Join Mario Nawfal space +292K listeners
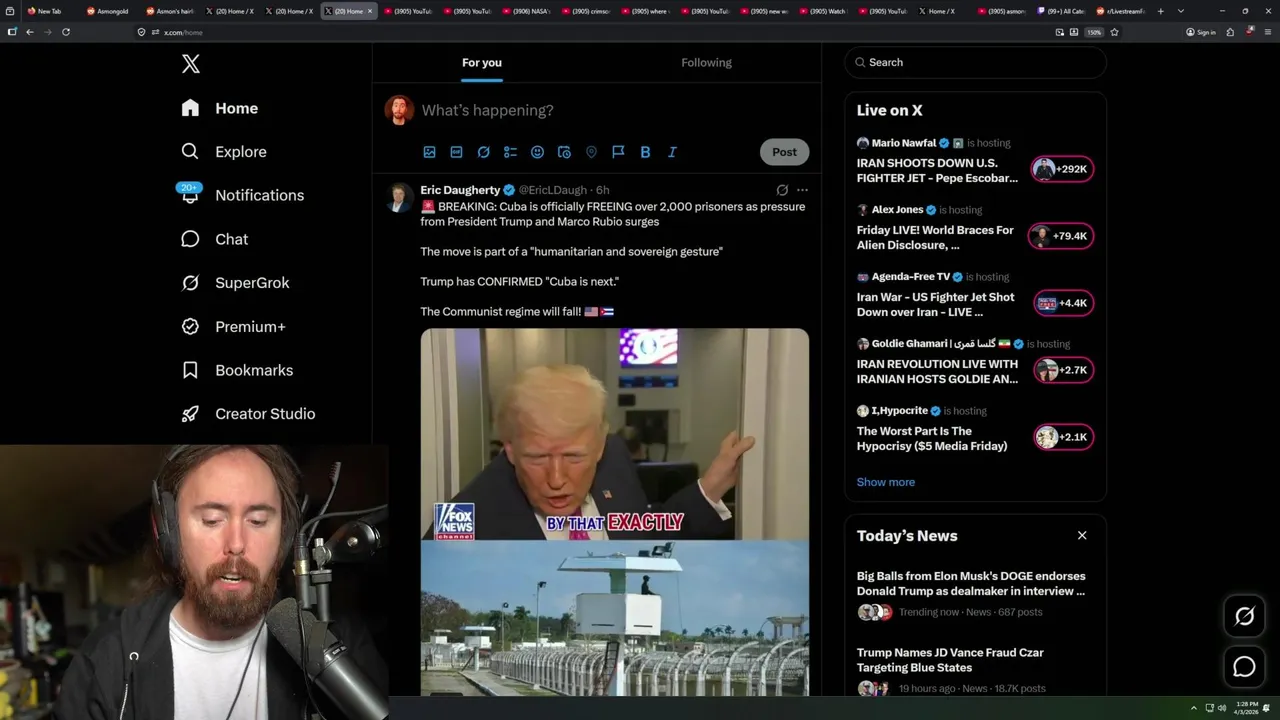 point(1062,169)
